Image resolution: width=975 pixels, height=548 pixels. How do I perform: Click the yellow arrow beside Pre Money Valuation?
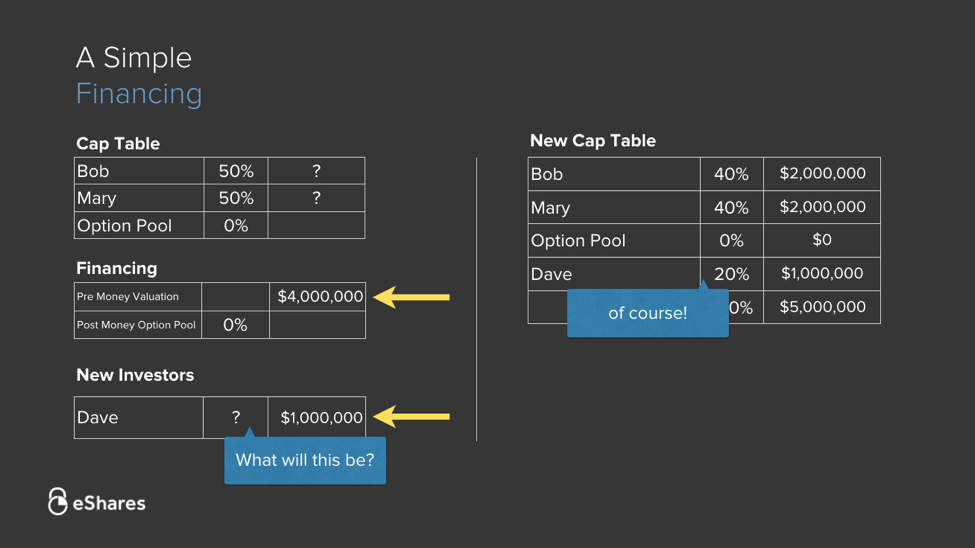point(411,297)
